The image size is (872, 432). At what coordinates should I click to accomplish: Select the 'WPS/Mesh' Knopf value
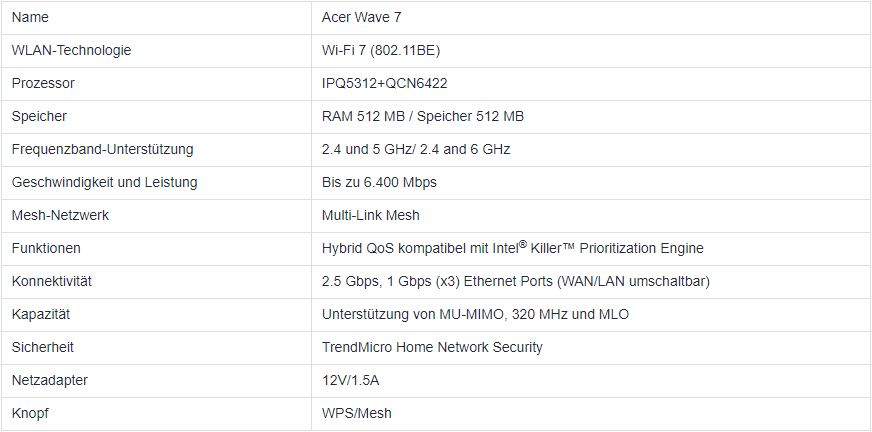(x=356, y=414)
